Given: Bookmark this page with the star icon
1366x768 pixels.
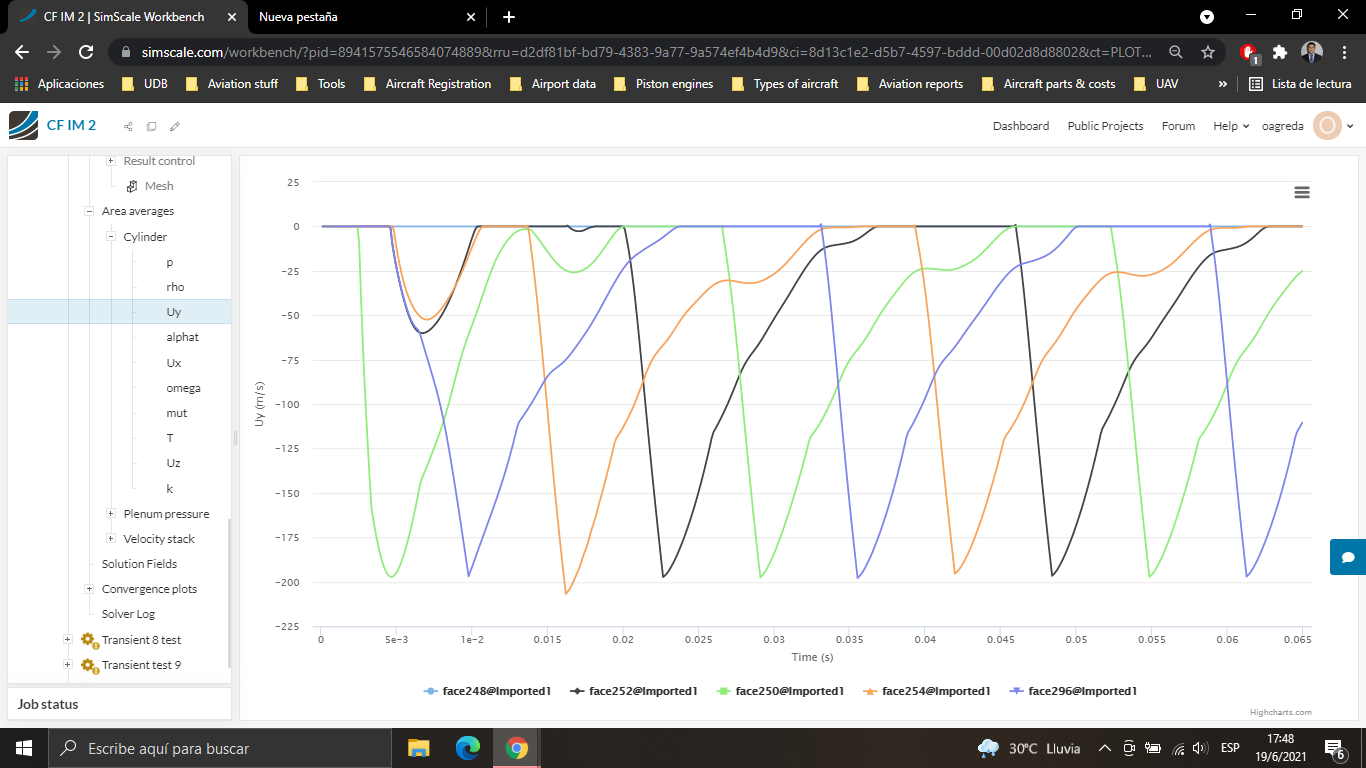Looking at the screenshot, I should [x=1208, y=52].
